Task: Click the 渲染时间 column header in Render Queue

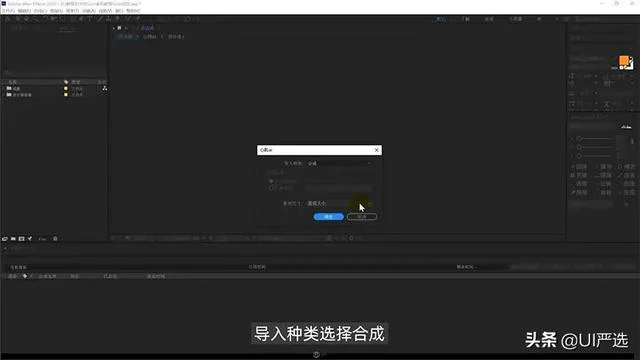Action: (x=156, y=276)
